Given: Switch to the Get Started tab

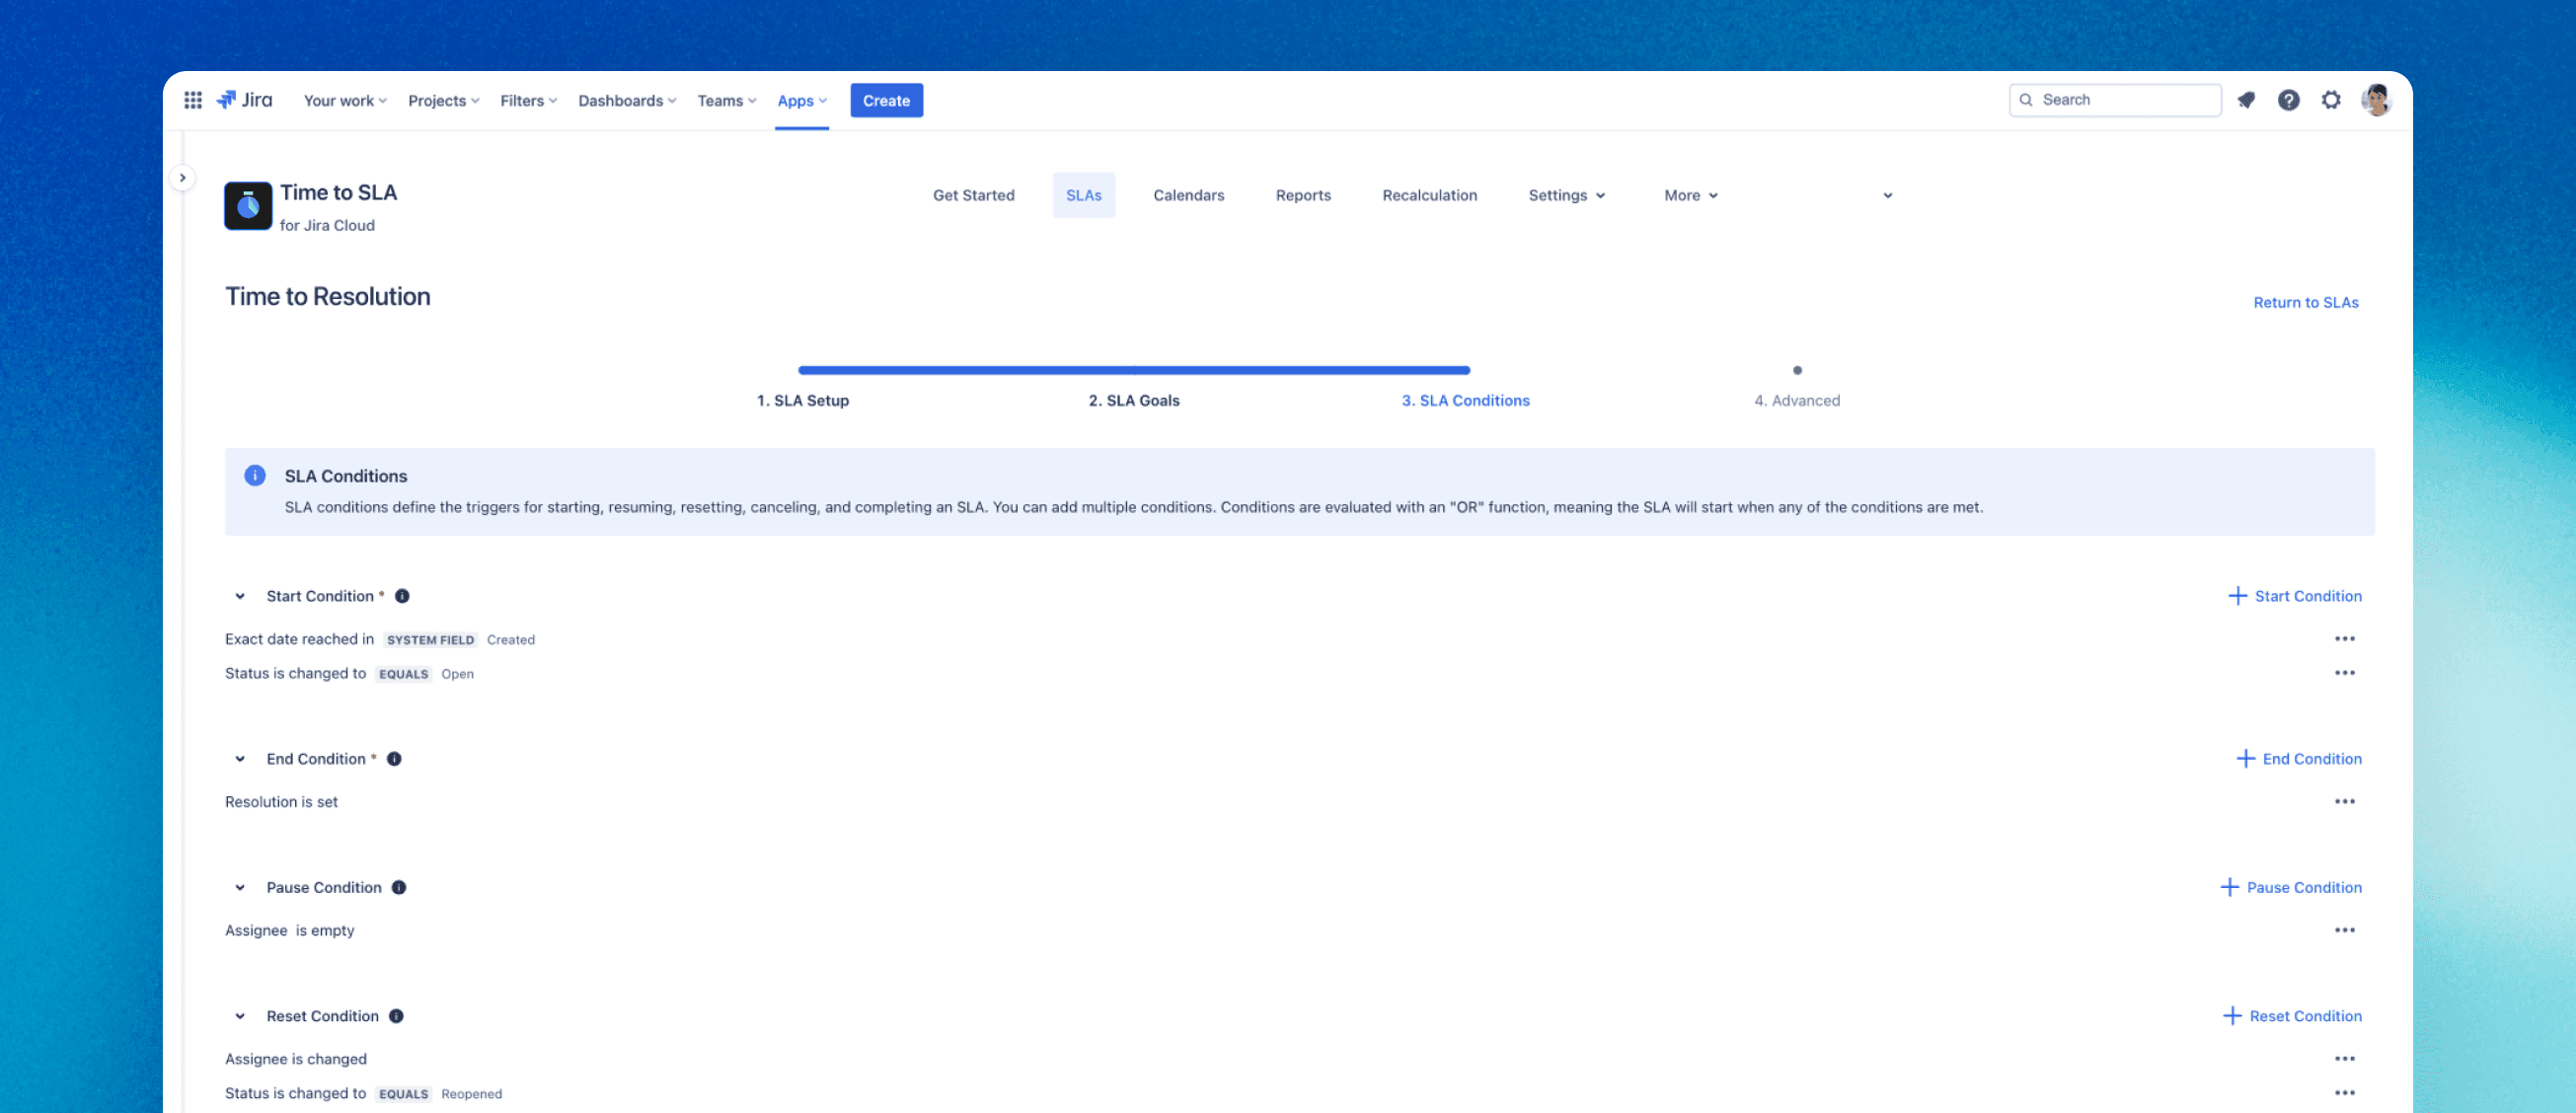Looking at the screenshot, I should 973,195.
